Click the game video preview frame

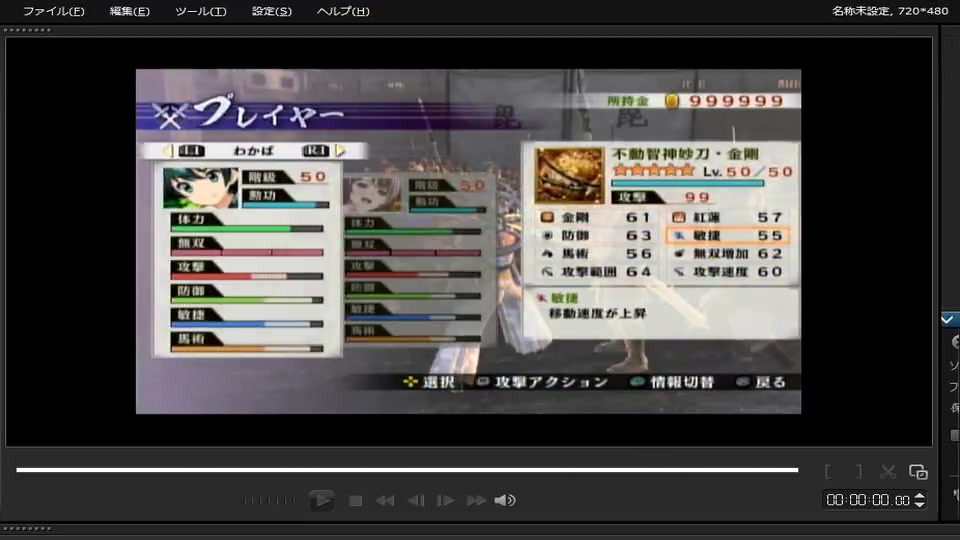pyautogui.click(x=468, y=241)
